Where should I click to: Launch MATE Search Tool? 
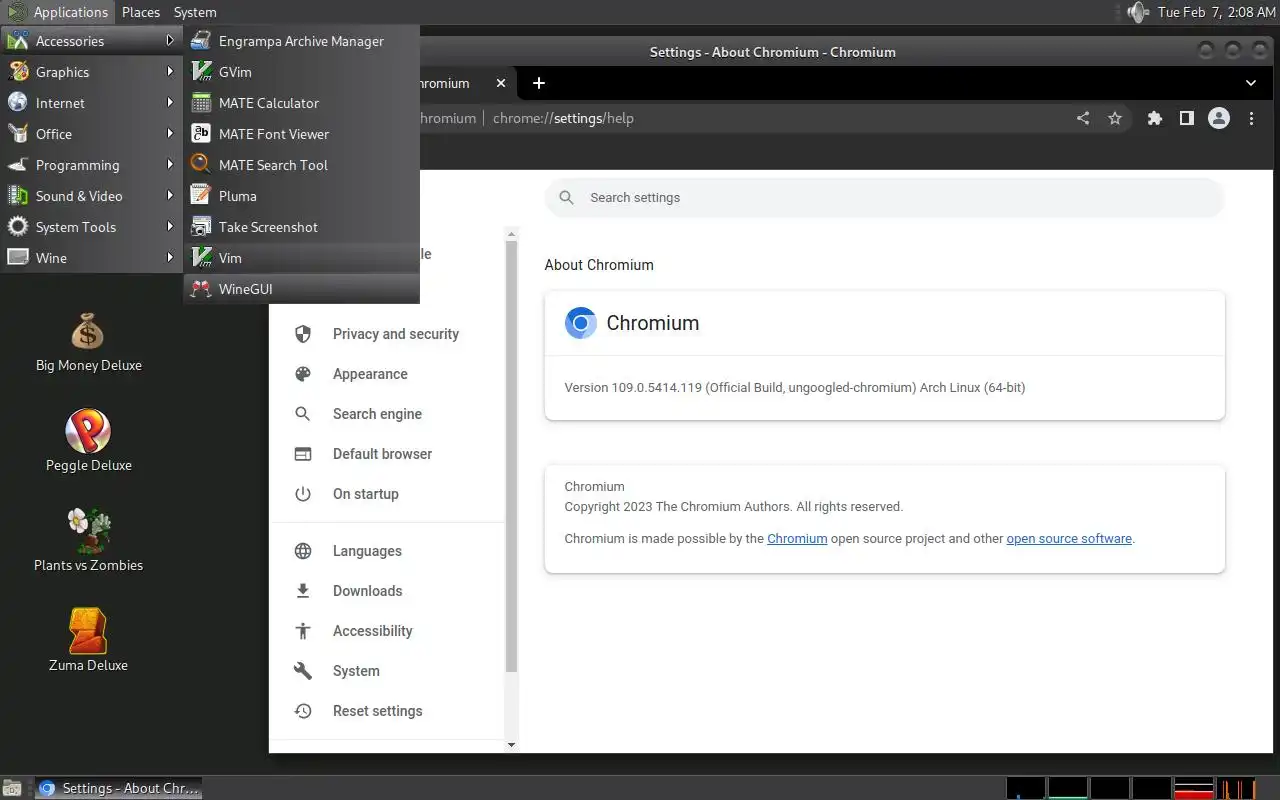(x=301, y=165)
